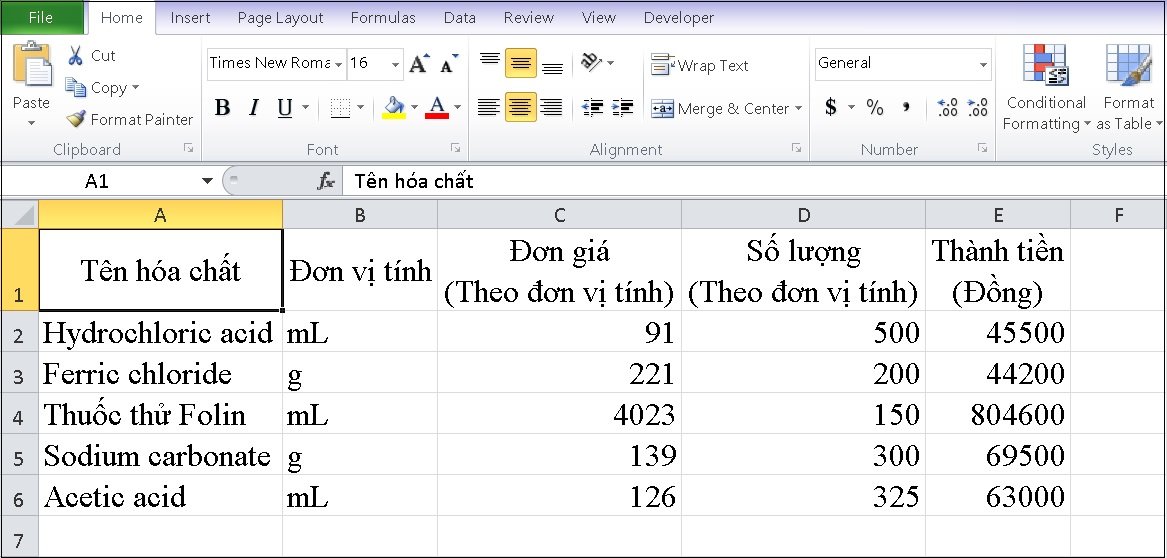Image resolution: width=1167 pixels, height=558 pixels.
Task: Align text right
Action: click(x=551, y=108)
